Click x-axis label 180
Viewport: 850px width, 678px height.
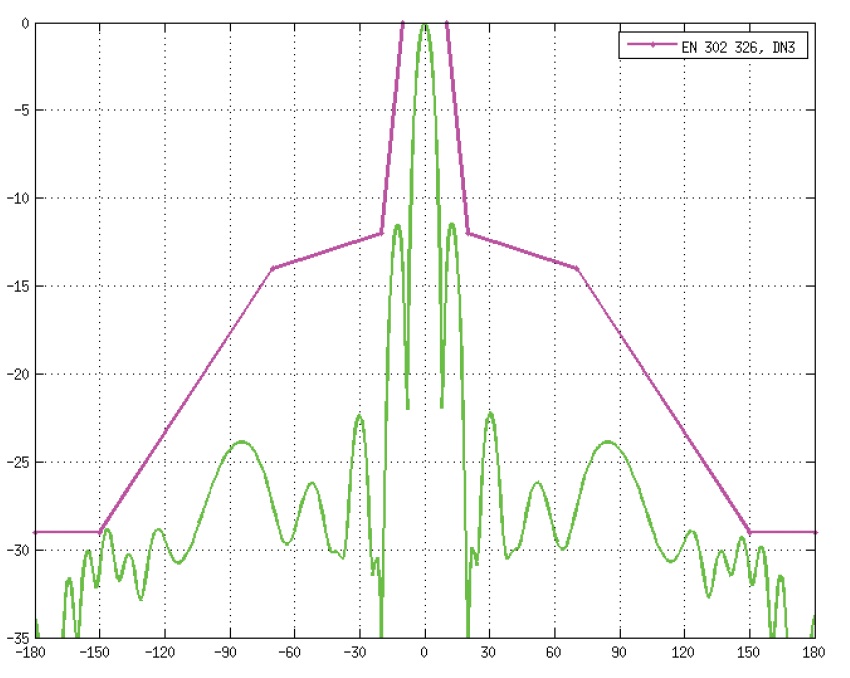814,653
